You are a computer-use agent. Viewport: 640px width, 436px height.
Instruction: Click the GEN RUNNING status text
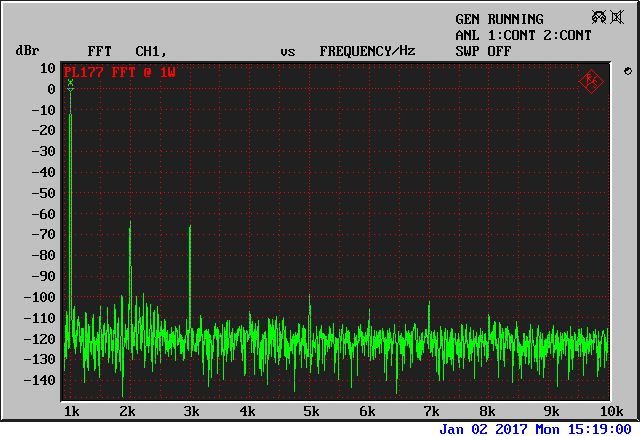pyautogui.click(x=499, y=19)
